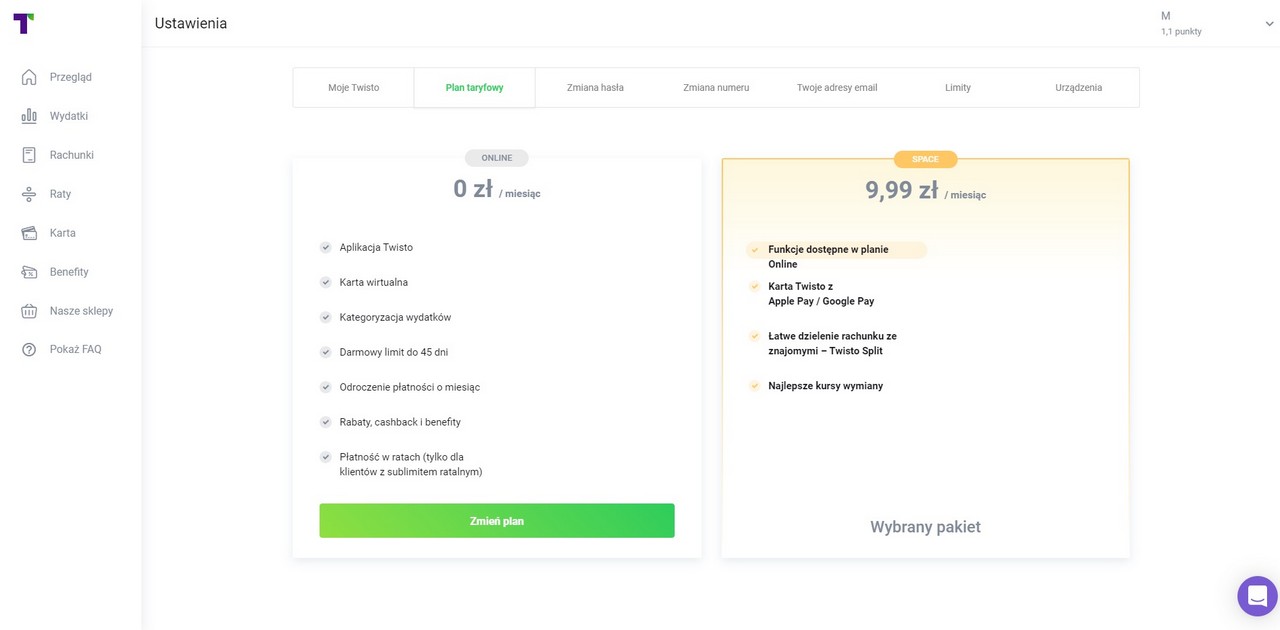The height and width of the screenshot is (630, 1280).
Task: Click the Pokaż FAQ question mark icon
Action: tap(29, 350)
